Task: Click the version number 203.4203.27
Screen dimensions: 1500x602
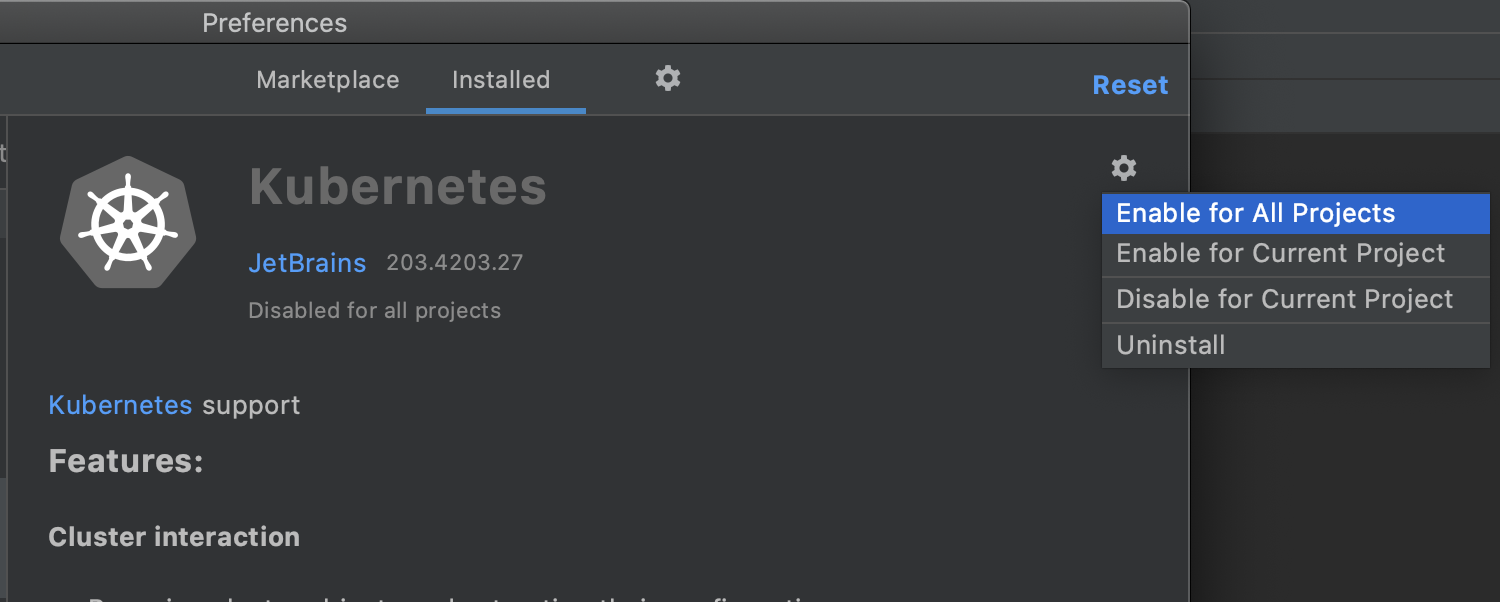Action: pyautogui.click(x=455, y=263)
